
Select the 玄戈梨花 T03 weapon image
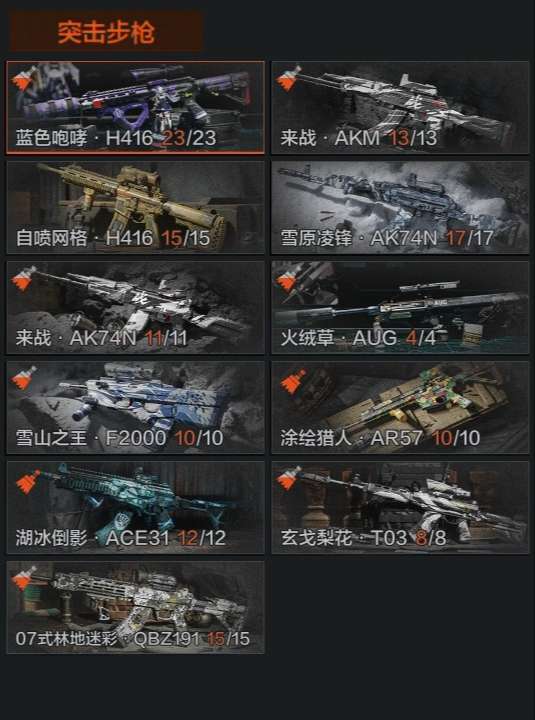(x=411, y=501)
